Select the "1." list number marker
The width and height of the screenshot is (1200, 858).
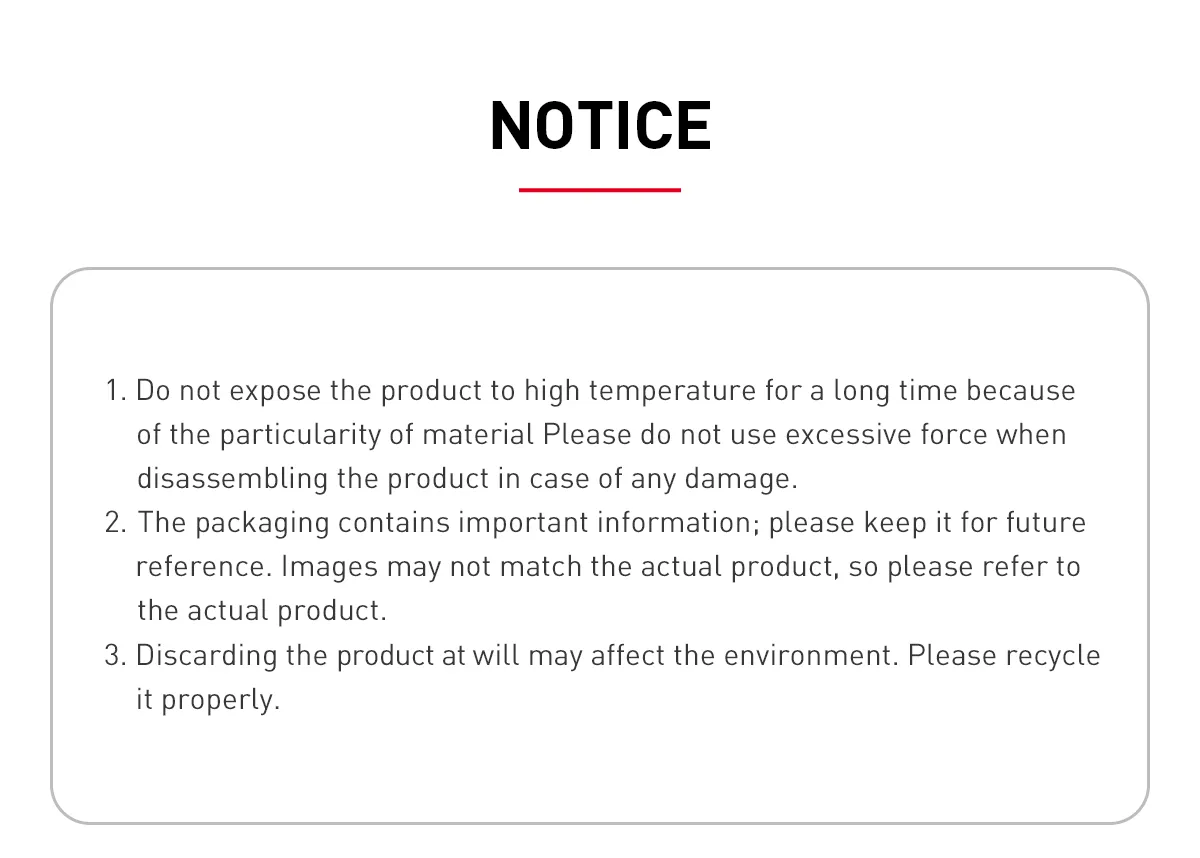tap(115, 390)
